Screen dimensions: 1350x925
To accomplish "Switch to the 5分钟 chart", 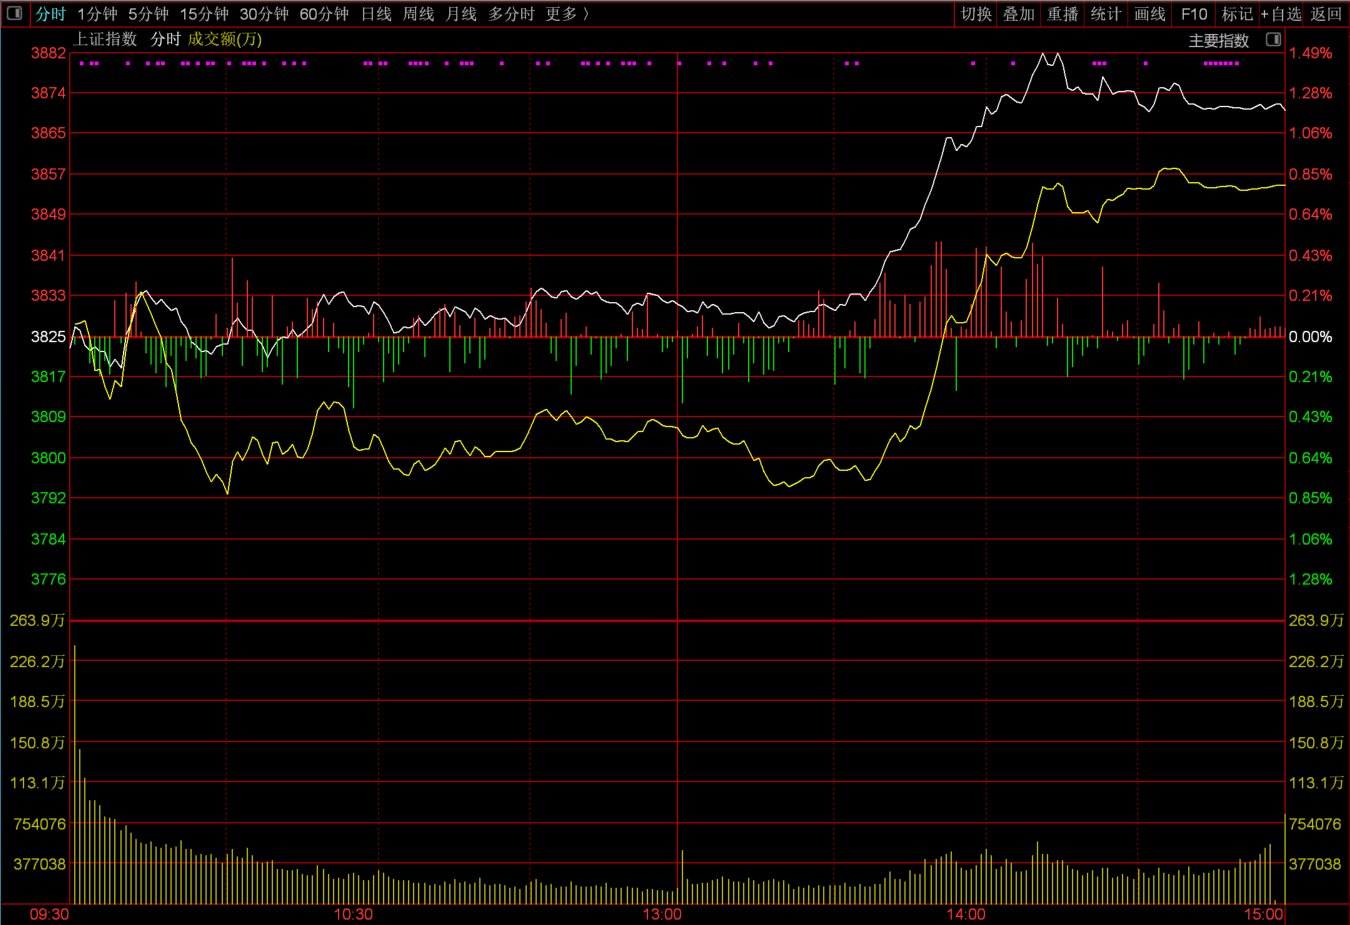I will click(148, 14).
